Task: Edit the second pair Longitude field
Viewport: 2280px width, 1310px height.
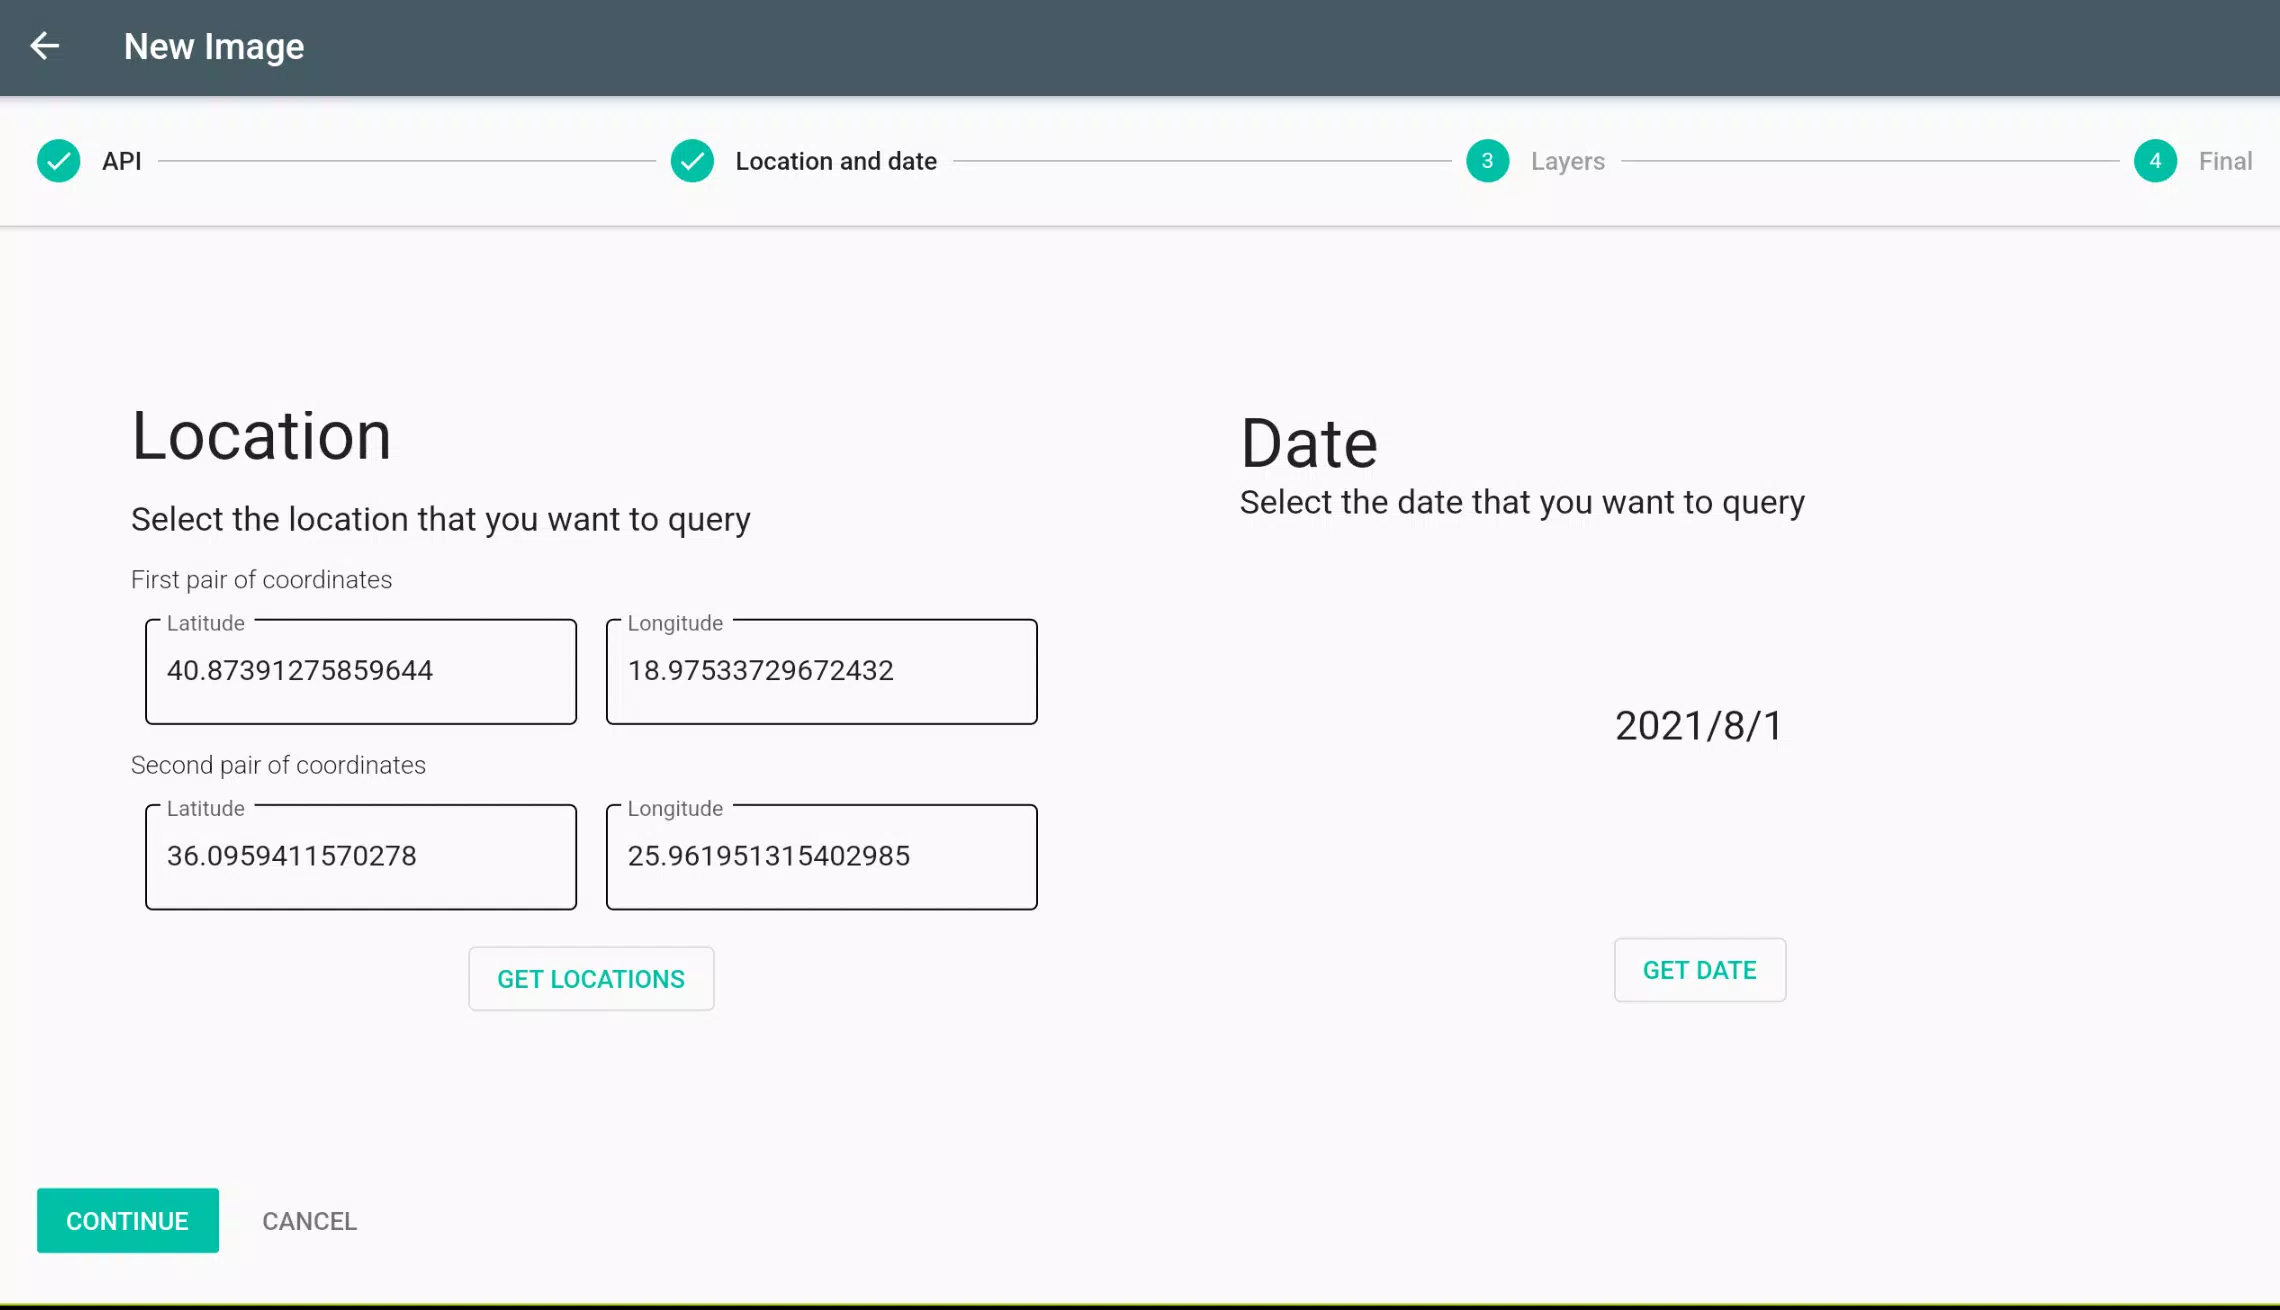Action: coord(822,857)
